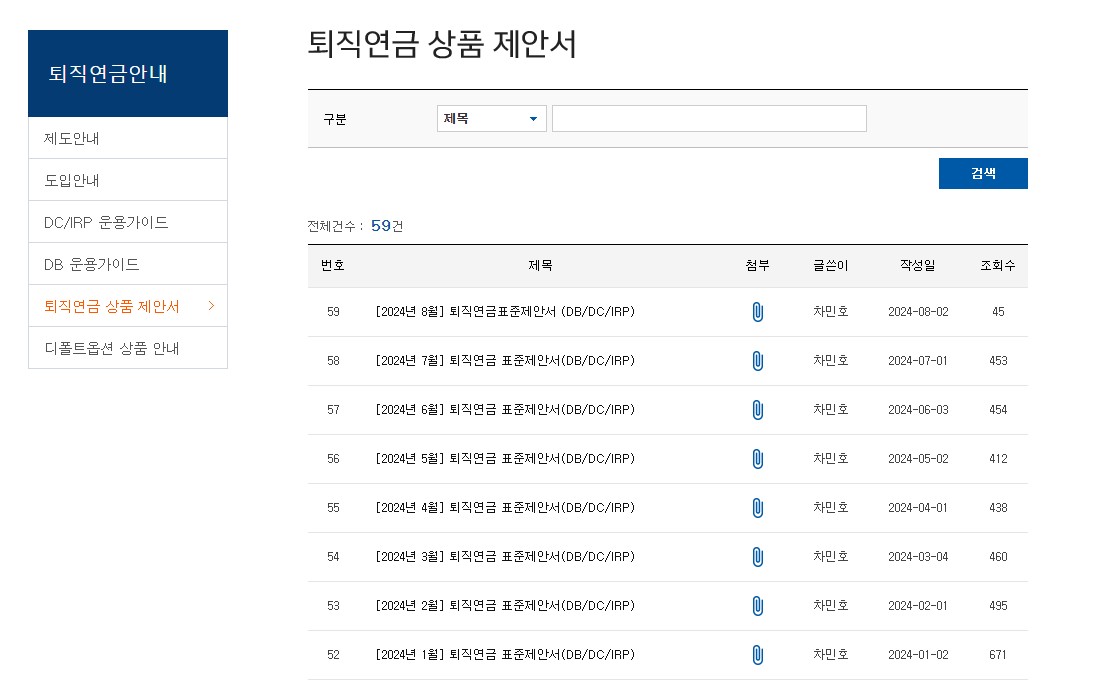1108x691 pixels.
Task: Click chevron arrow beside 퇴직연금 상품 제안서 menu
Action: tap(211, 305)
